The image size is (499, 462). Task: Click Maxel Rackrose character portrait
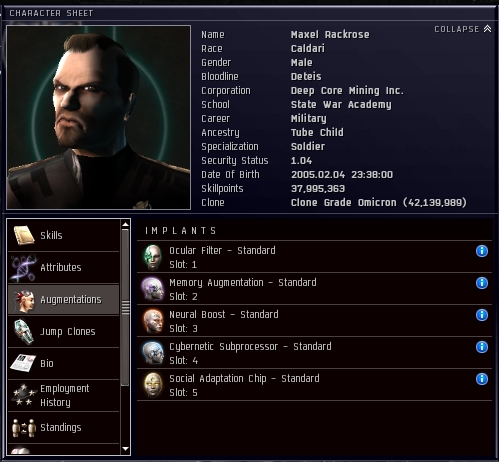pyautogui.click(x=99, y=117)
